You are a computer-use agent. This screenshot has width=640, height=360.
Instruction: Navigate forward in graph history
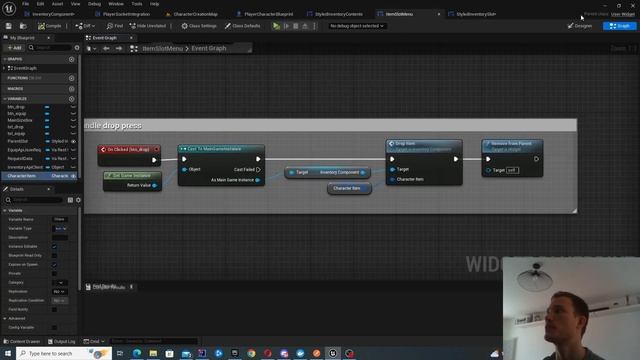coord(119,49)
